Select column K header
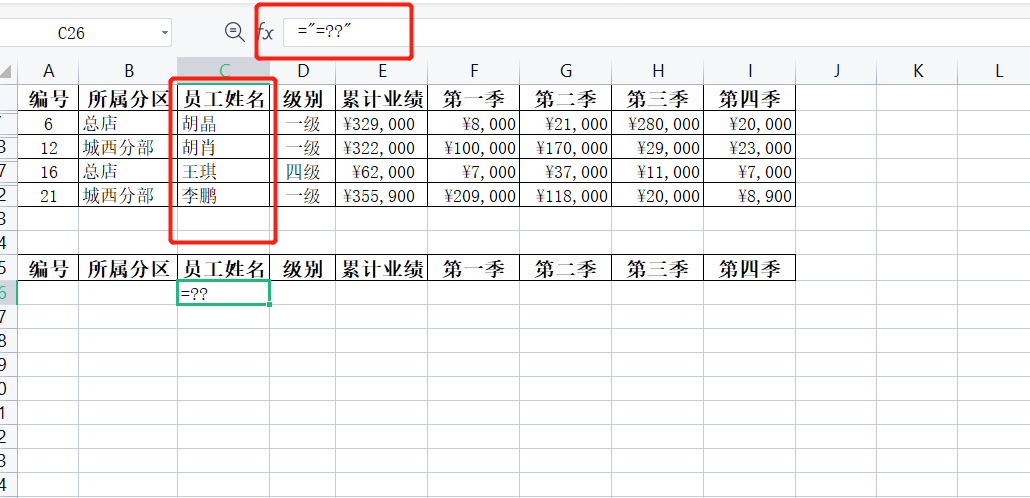The image size is (1030, 498). click(918, 71)
